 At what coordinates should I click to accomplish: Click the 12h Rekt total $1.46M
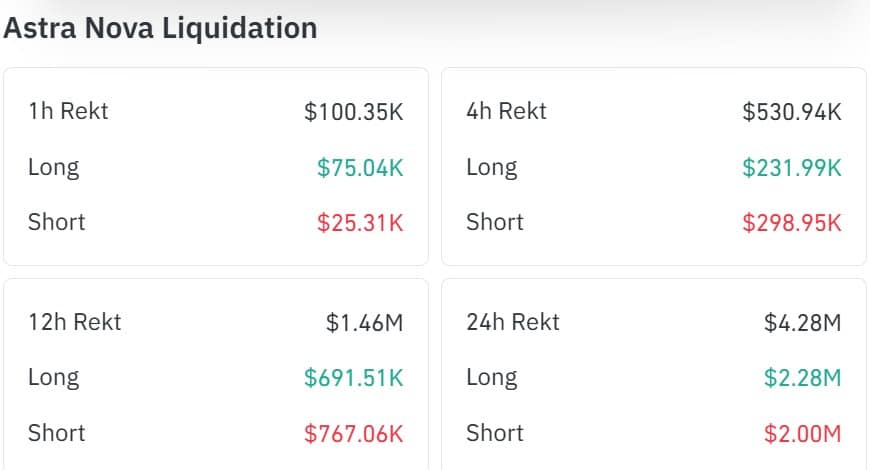pos(364,322)
